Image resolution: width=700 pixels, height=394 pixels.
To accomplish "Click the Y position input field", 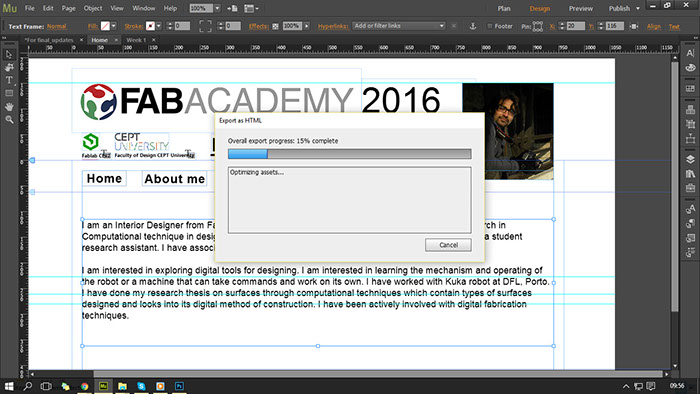I will (614, 26).
